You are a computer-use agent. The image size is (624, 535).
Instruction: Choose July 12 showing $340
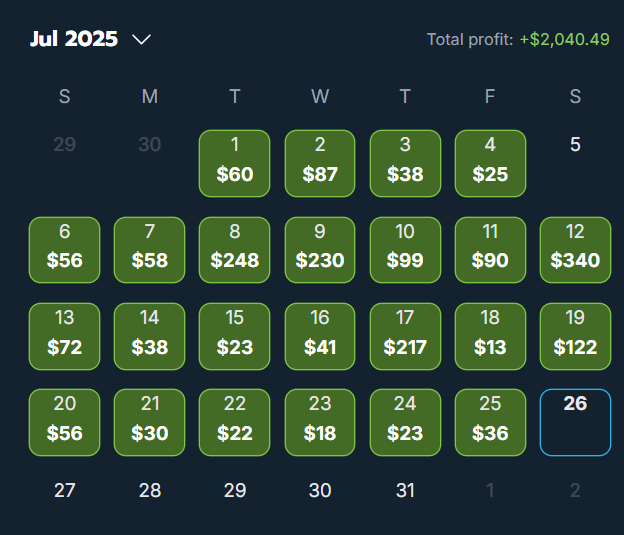pyautogui.click(x=575, y=250)
